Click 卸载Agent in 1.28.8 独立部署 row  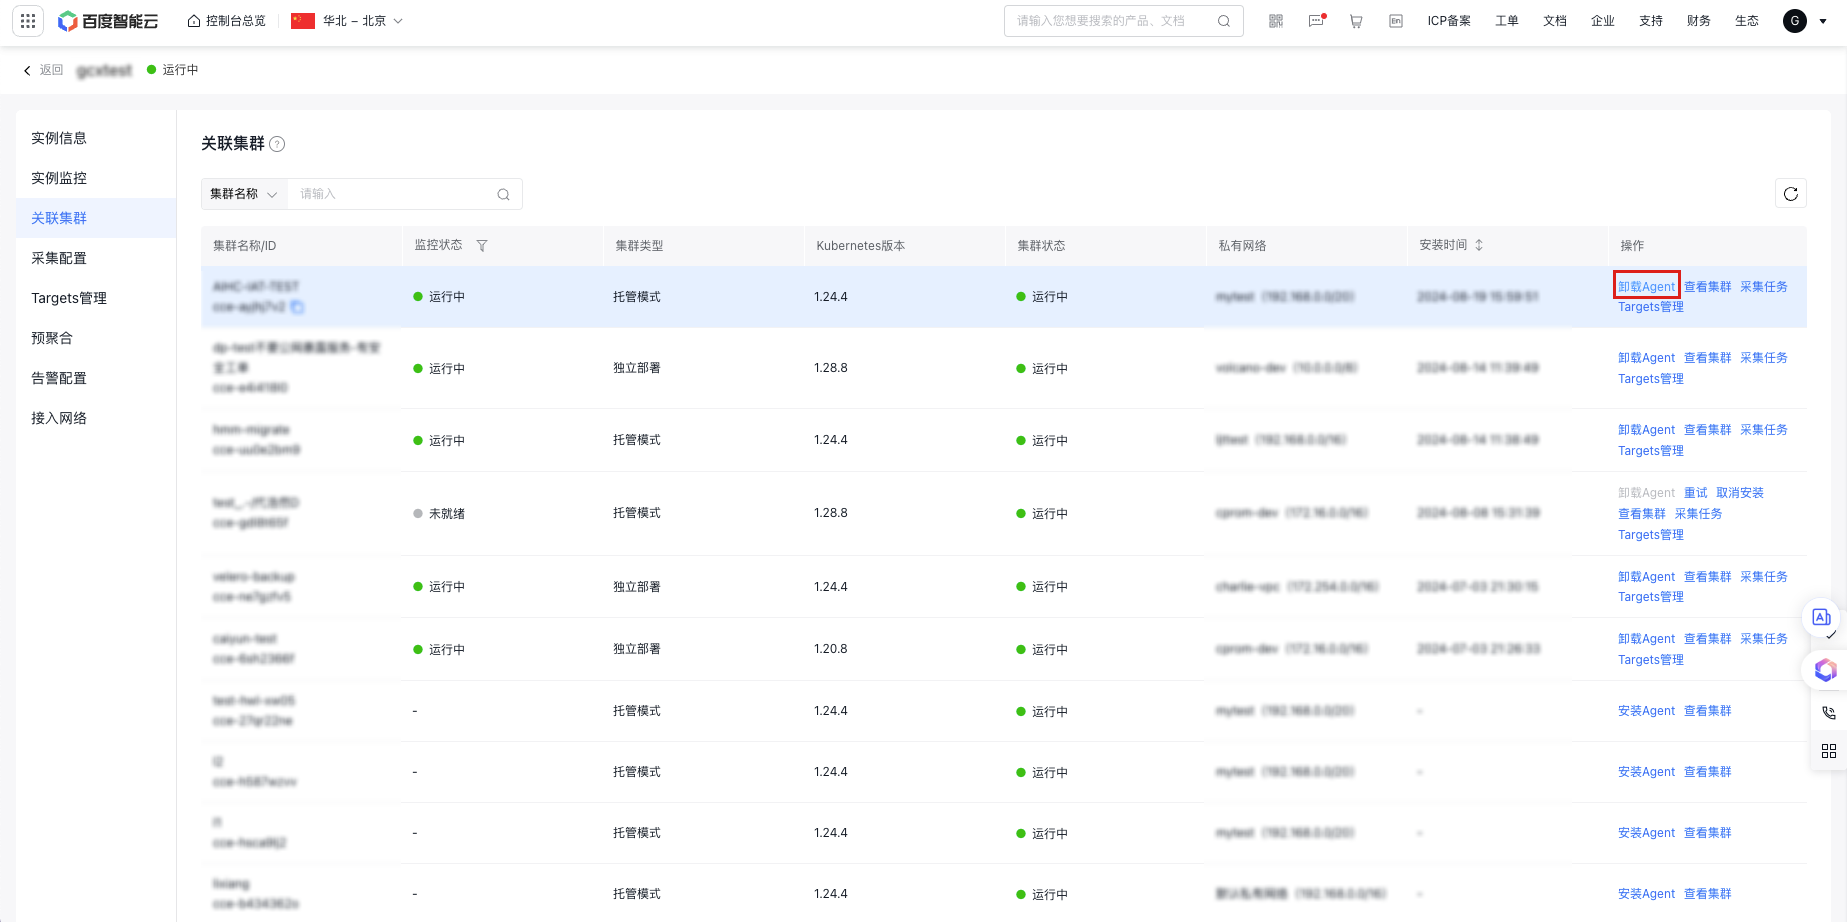coord(1646,358)
